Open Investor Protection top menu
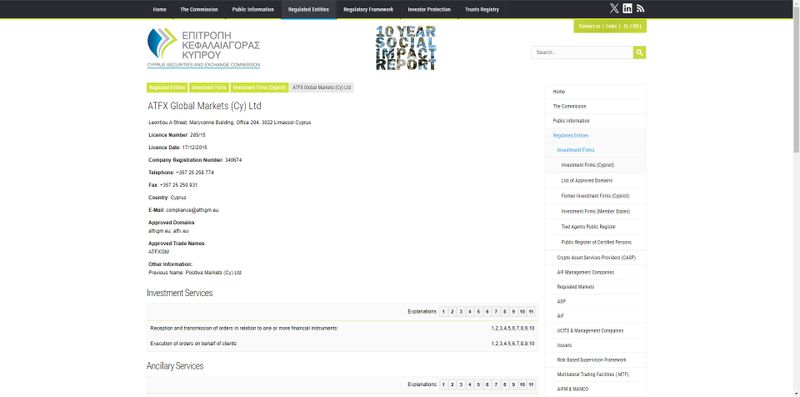 click(429, 9)
